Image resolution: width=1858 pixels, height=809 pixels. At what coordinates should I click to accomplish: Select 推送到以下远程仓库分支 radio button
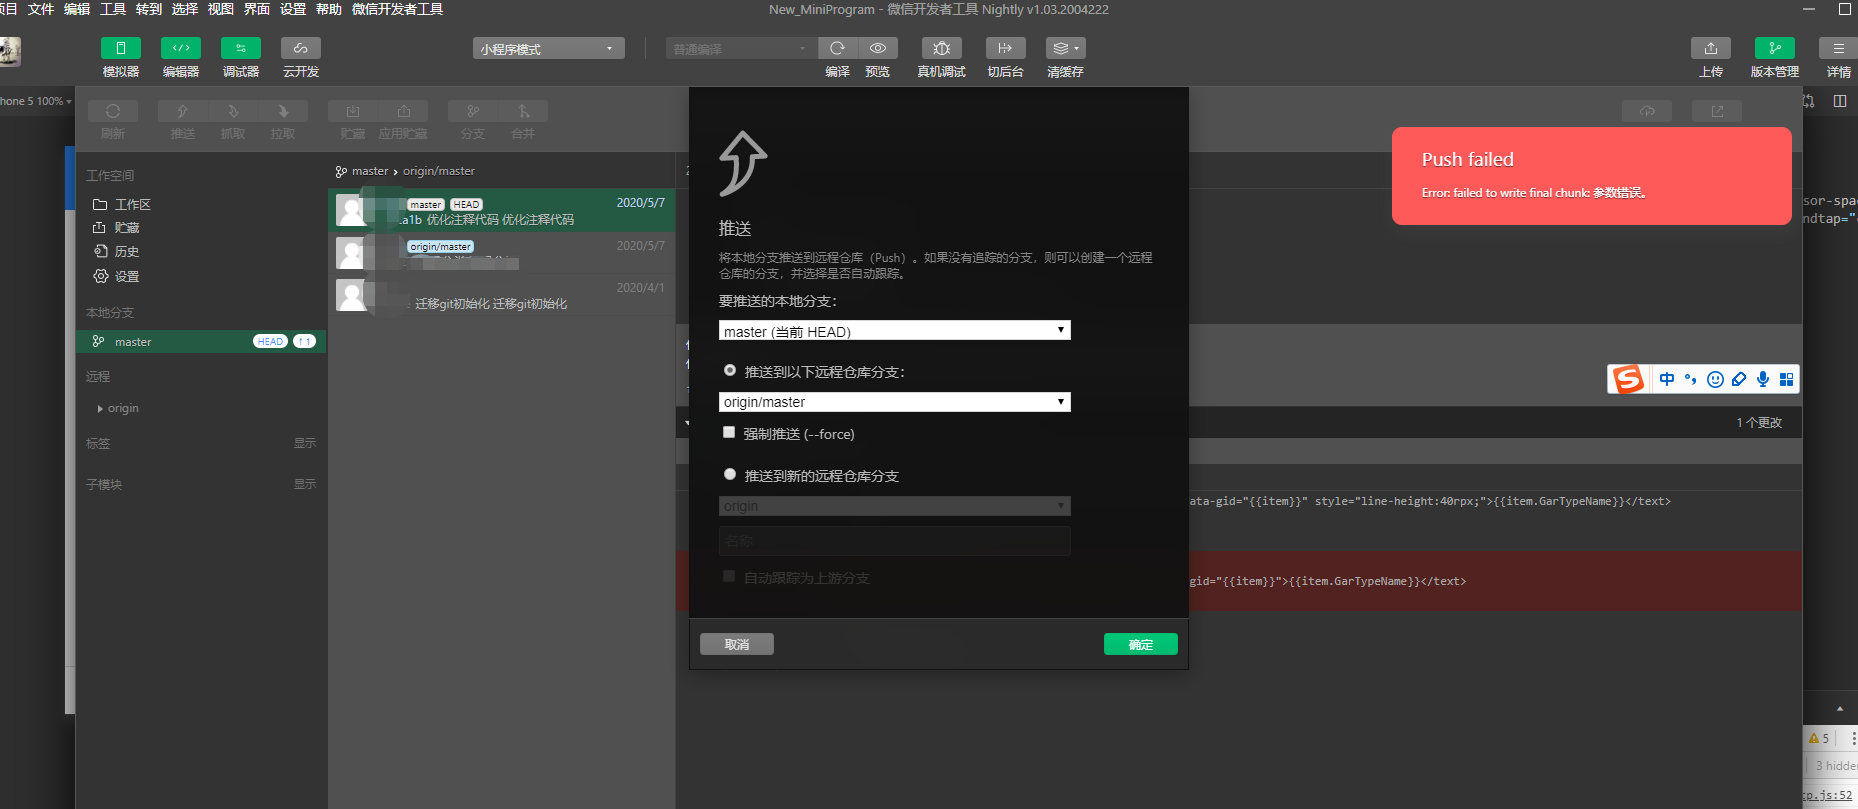[x=730, y=371]
